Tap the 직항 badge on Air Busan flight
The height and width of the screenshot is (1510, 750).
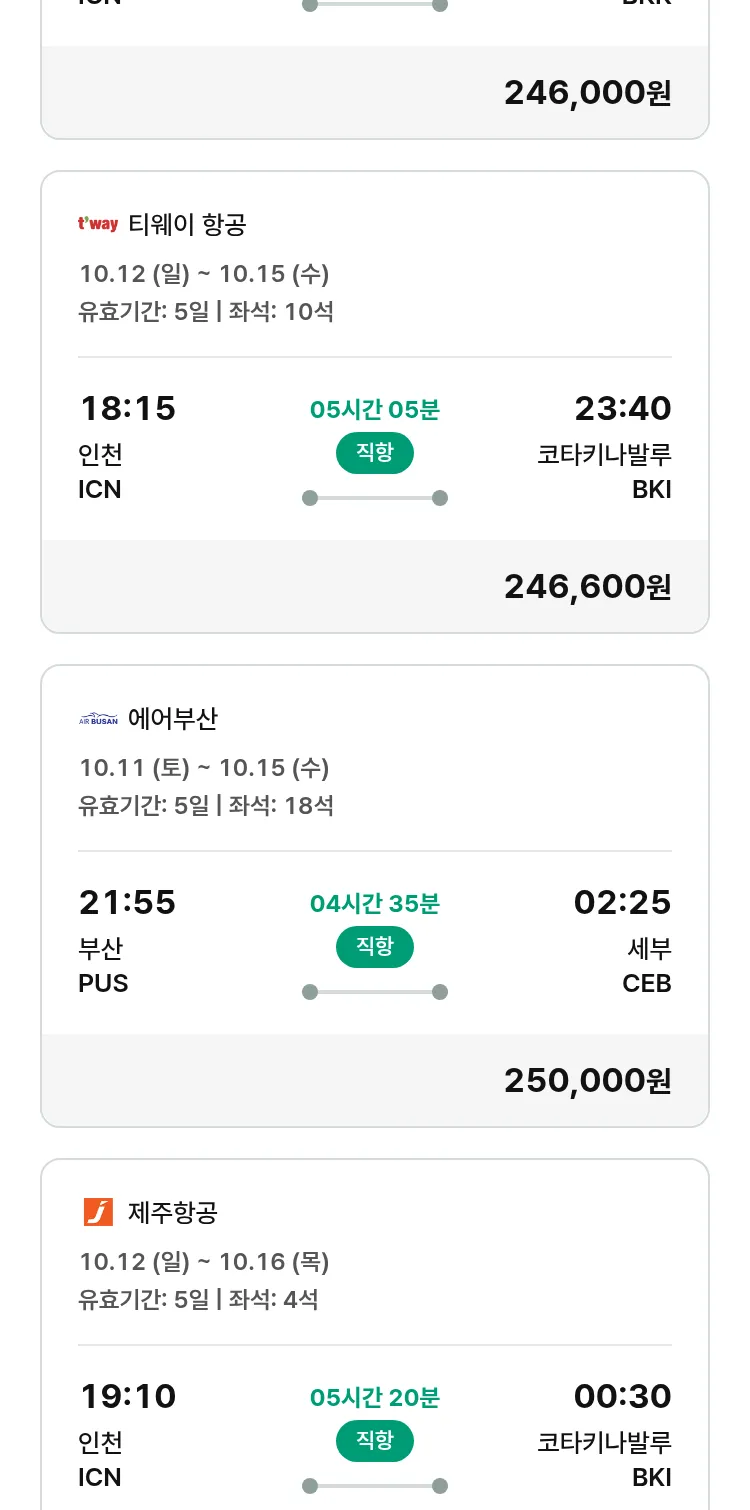[x=375, y=947]
